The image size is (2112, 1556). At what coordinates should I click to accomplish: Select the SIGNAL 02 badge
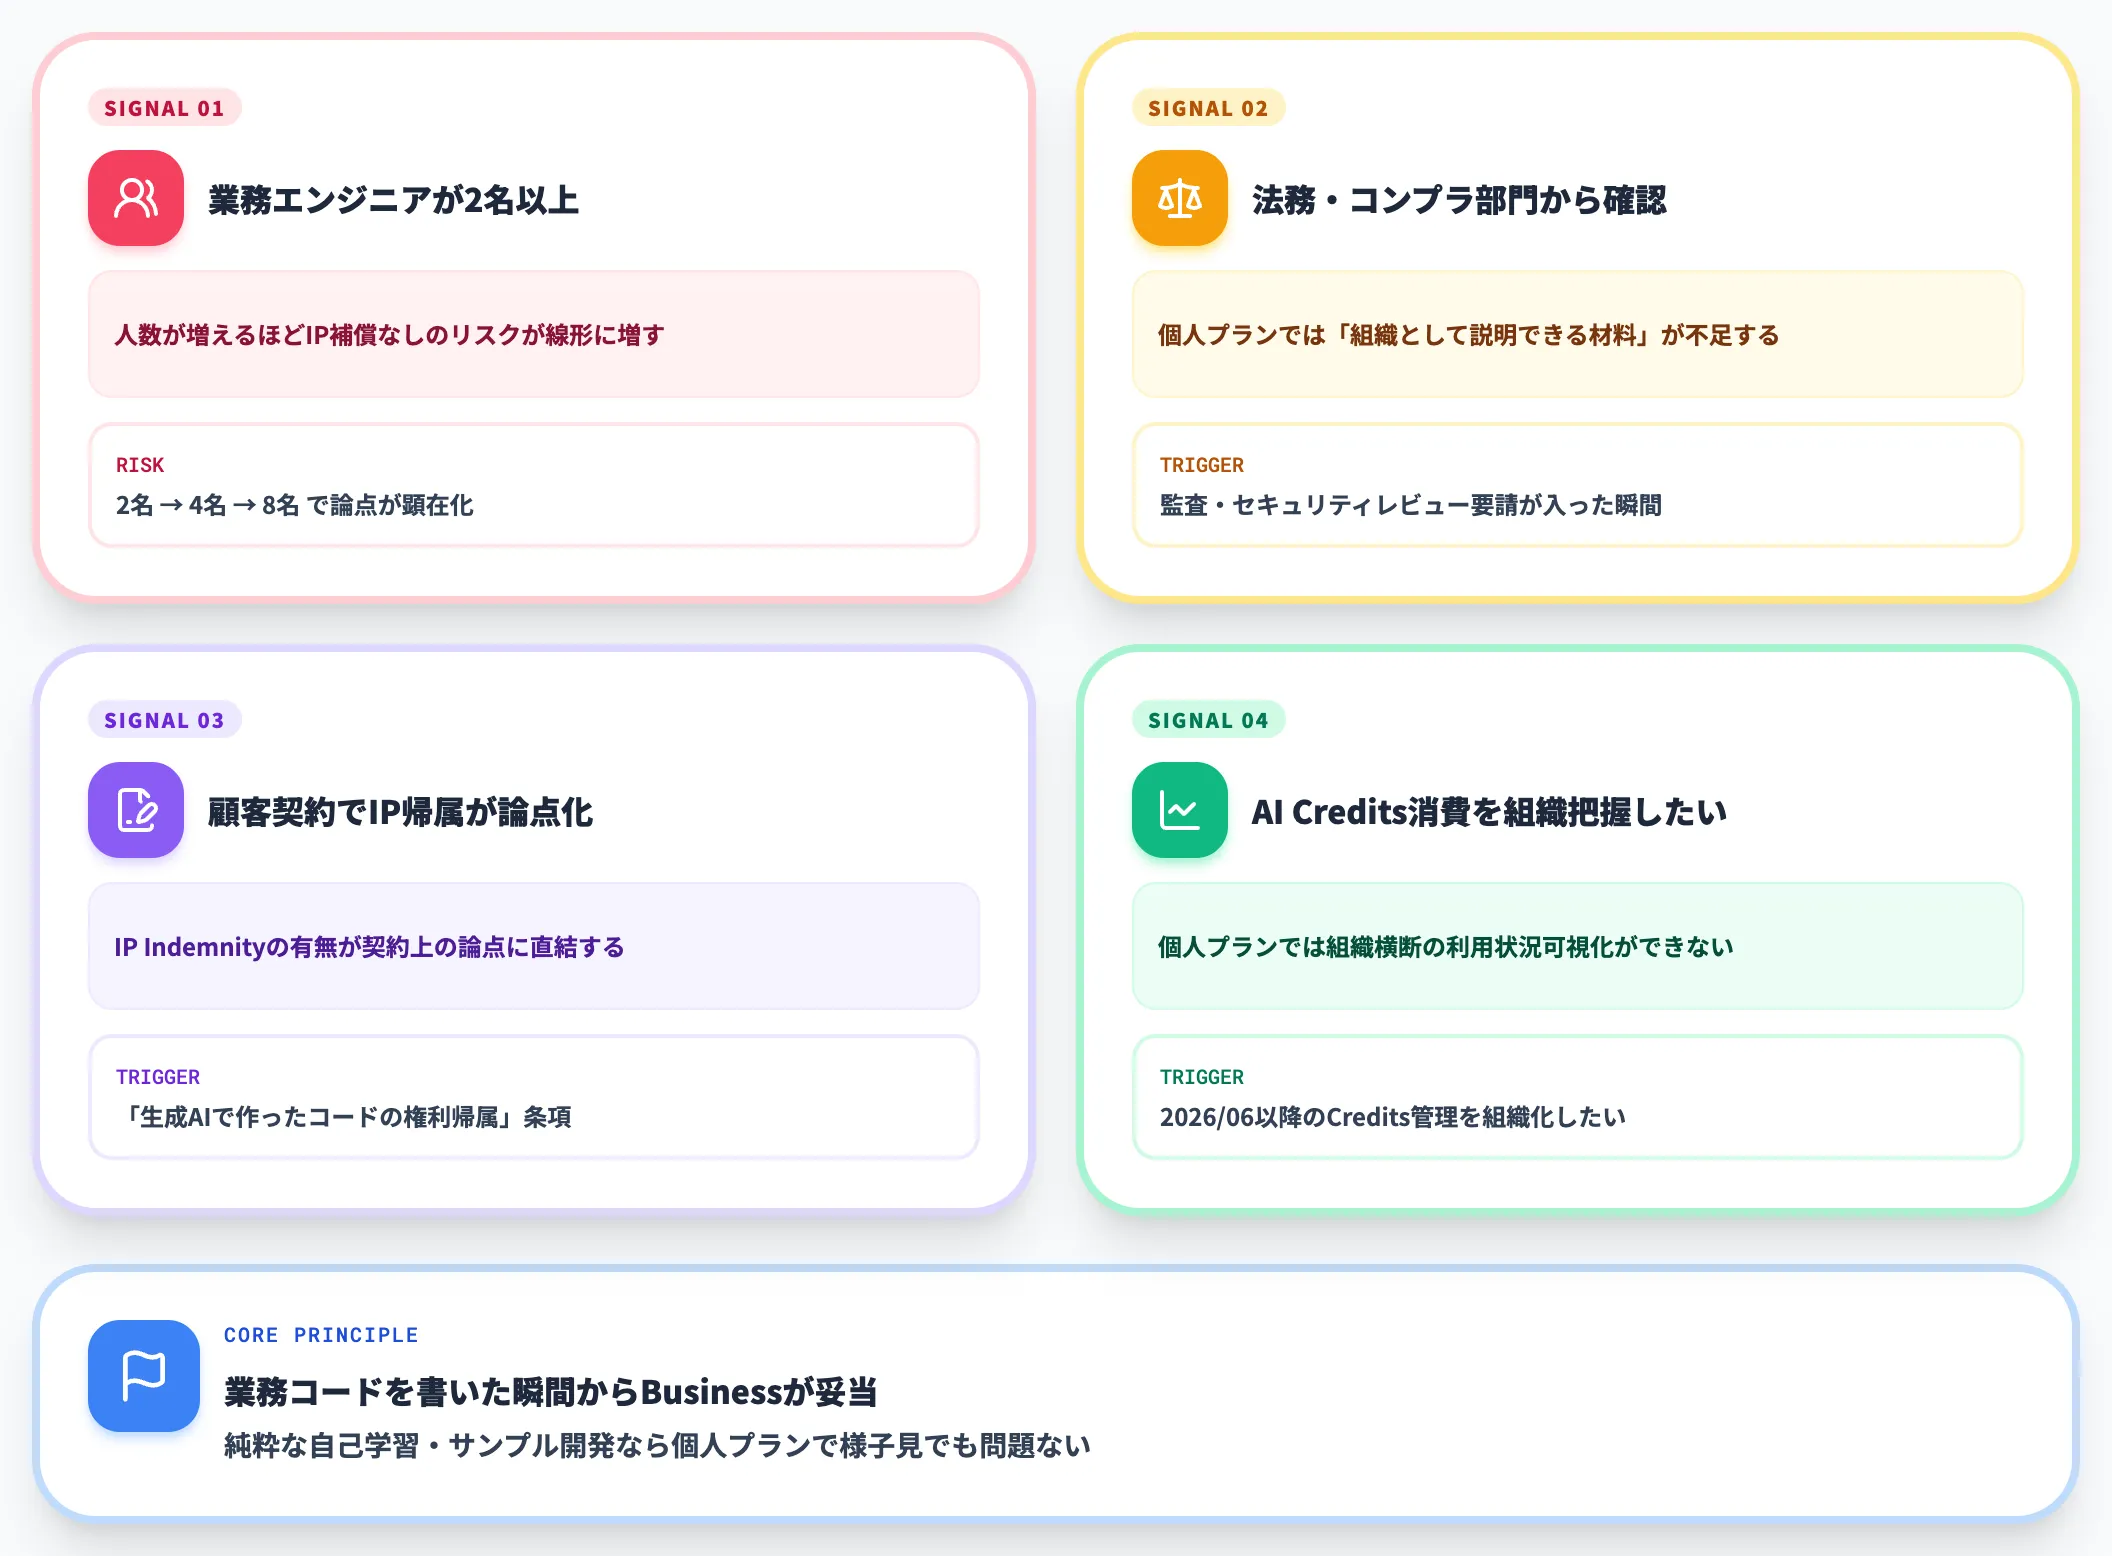[1208, 108]
